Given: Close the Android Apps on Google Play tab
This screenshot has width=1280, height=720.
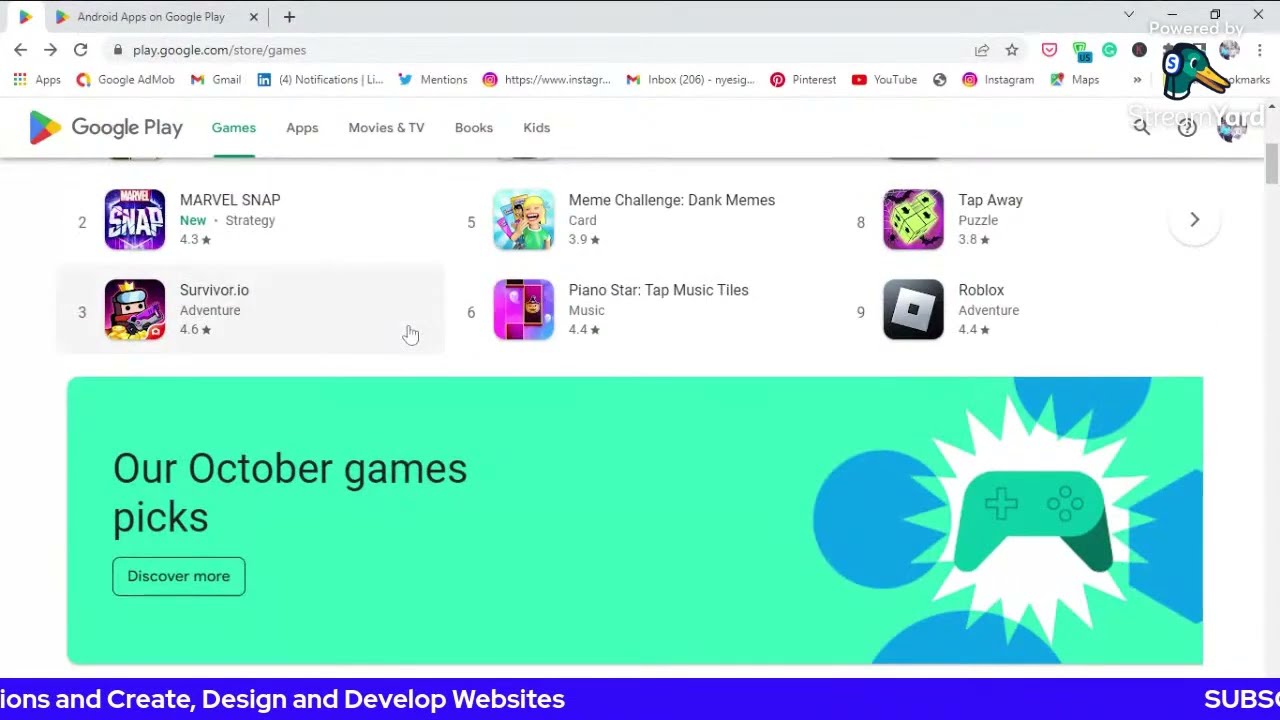Looking at the screenshot, I should tap(254, 17).
